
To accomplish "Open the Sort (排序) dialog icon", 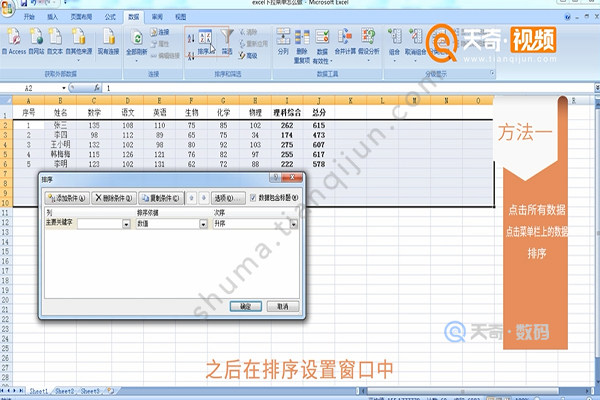I will click(205, 41).
